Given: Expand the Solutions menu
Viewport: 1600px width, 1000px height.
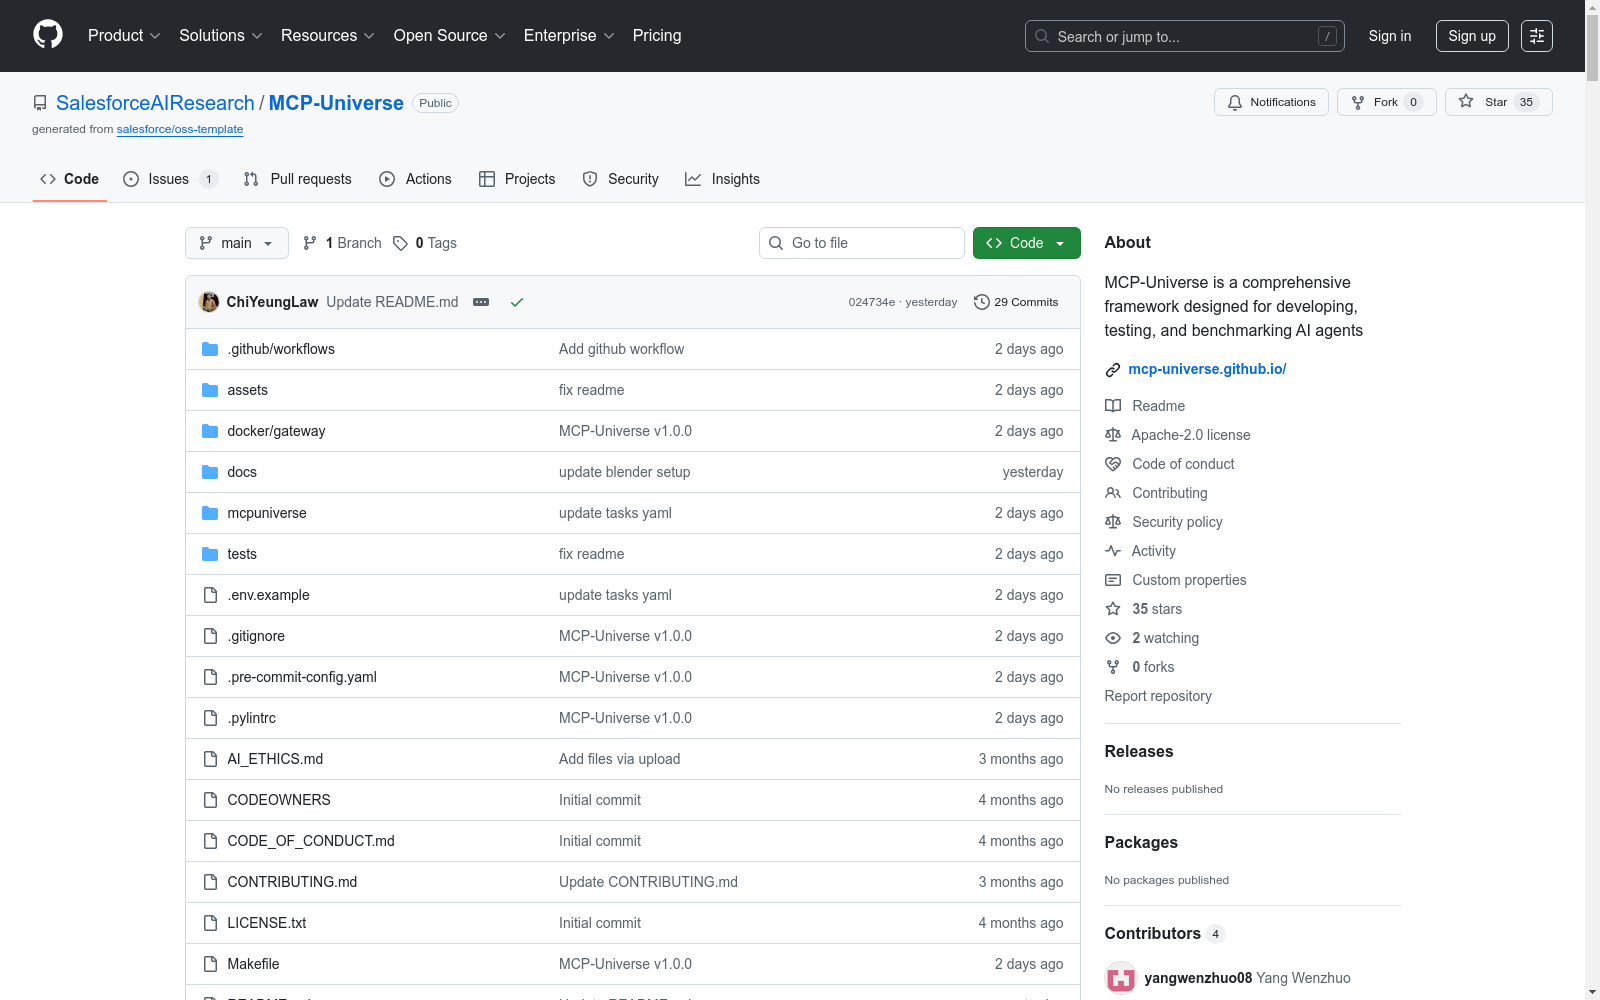Looking at the screenshot, I should (221, 36).
